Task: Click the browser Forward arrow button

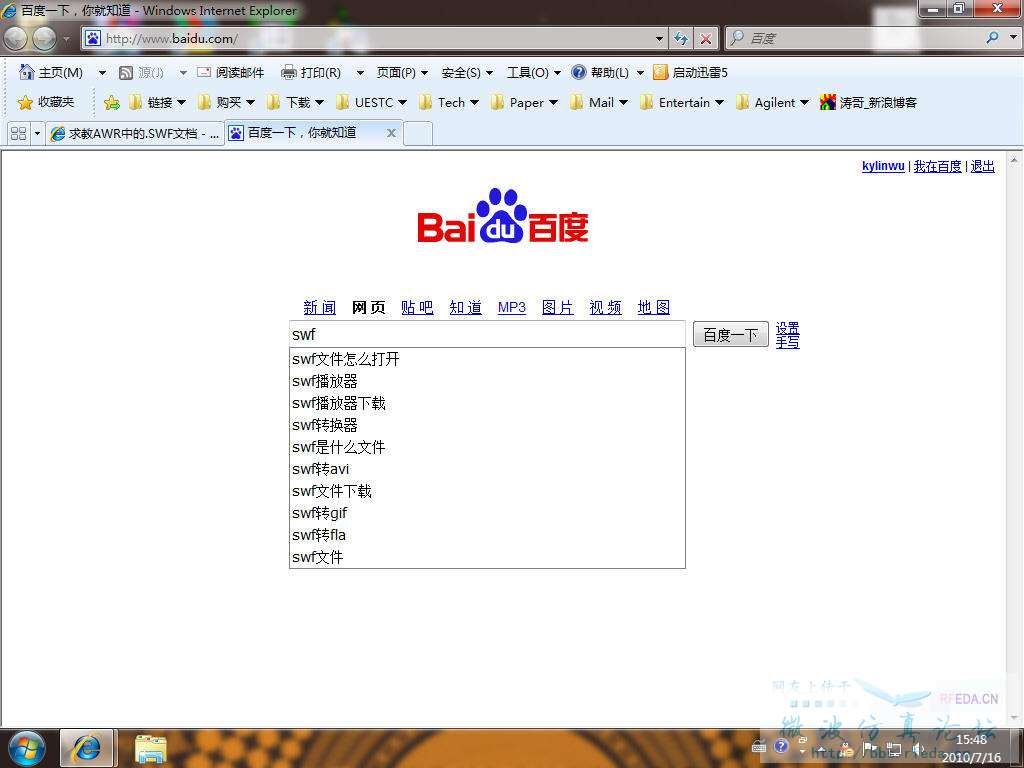Action: point(44,39)
